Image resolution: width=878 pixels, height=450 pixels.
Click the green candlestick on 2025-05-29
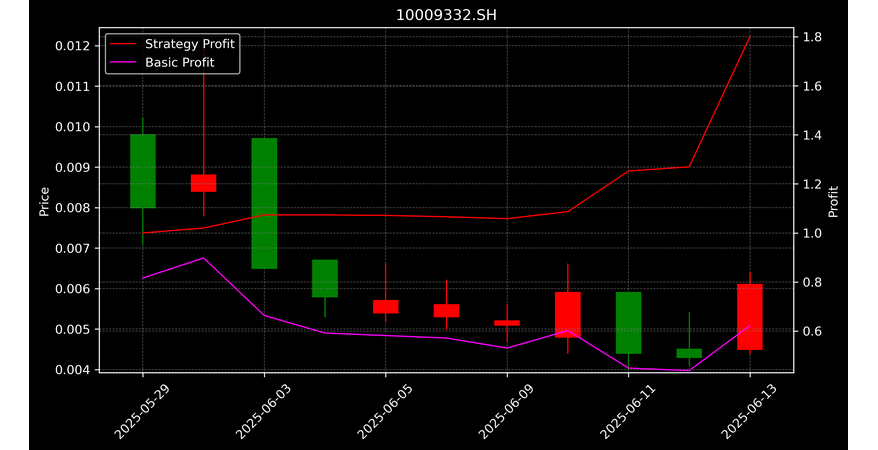143,171
